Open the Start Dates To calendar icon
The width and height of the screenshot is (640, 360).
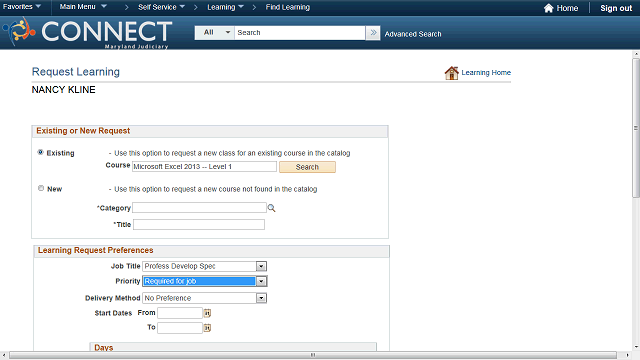coord(207,328)
